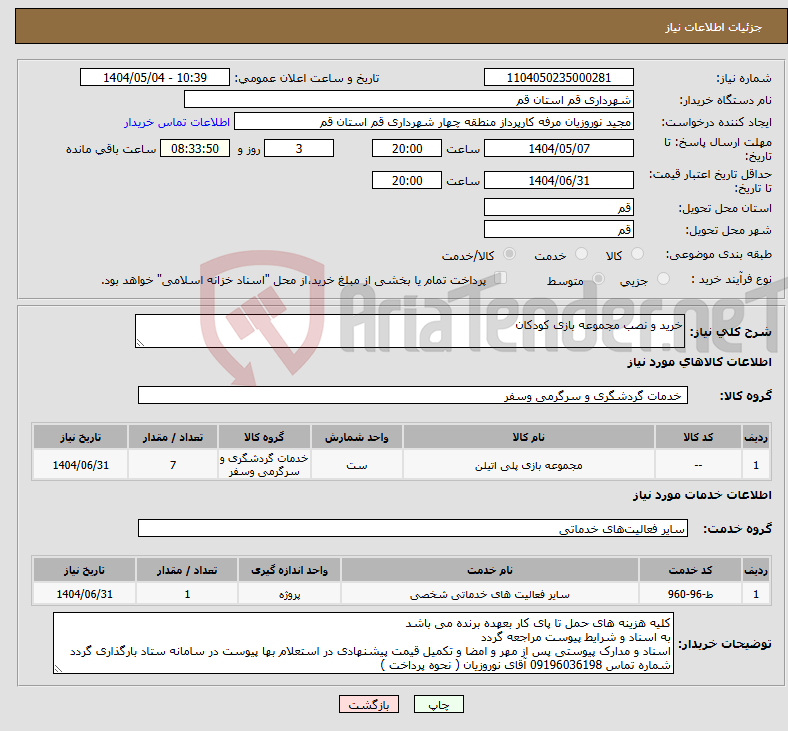The image size is (788, 731).
Task: Click goods table header نام کالا
Action: coord(528,437)
